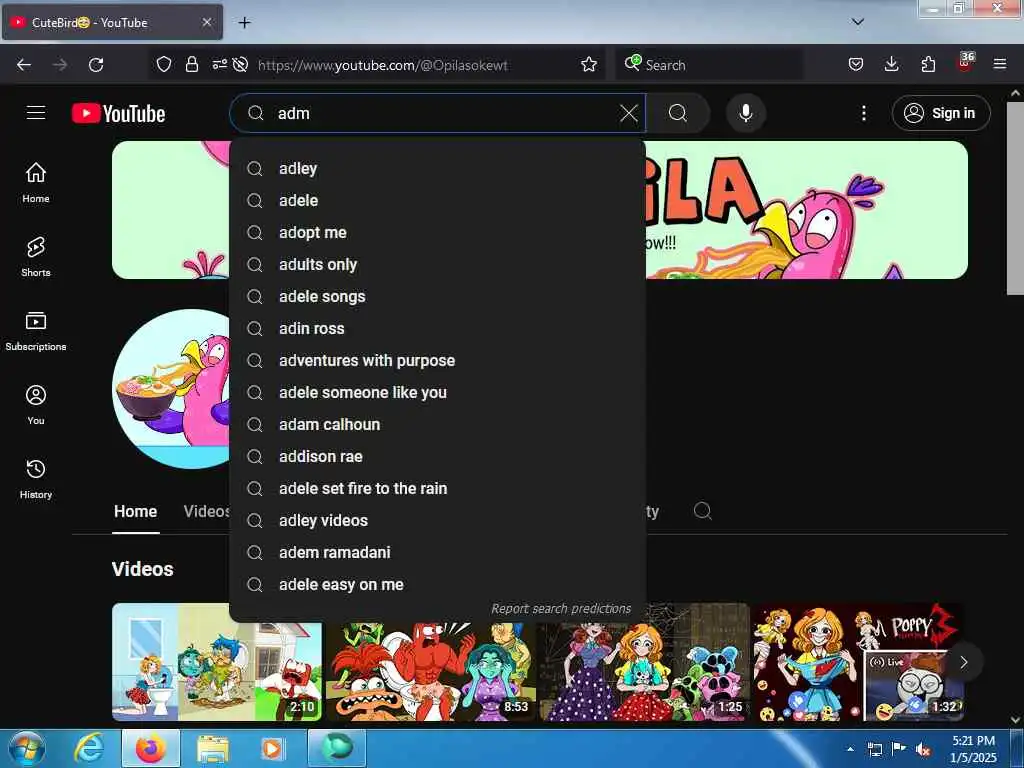1024x768 pixels.
Task: Clear the search box with the X icon
Action: pyautogui.click(x=628, y=113)
